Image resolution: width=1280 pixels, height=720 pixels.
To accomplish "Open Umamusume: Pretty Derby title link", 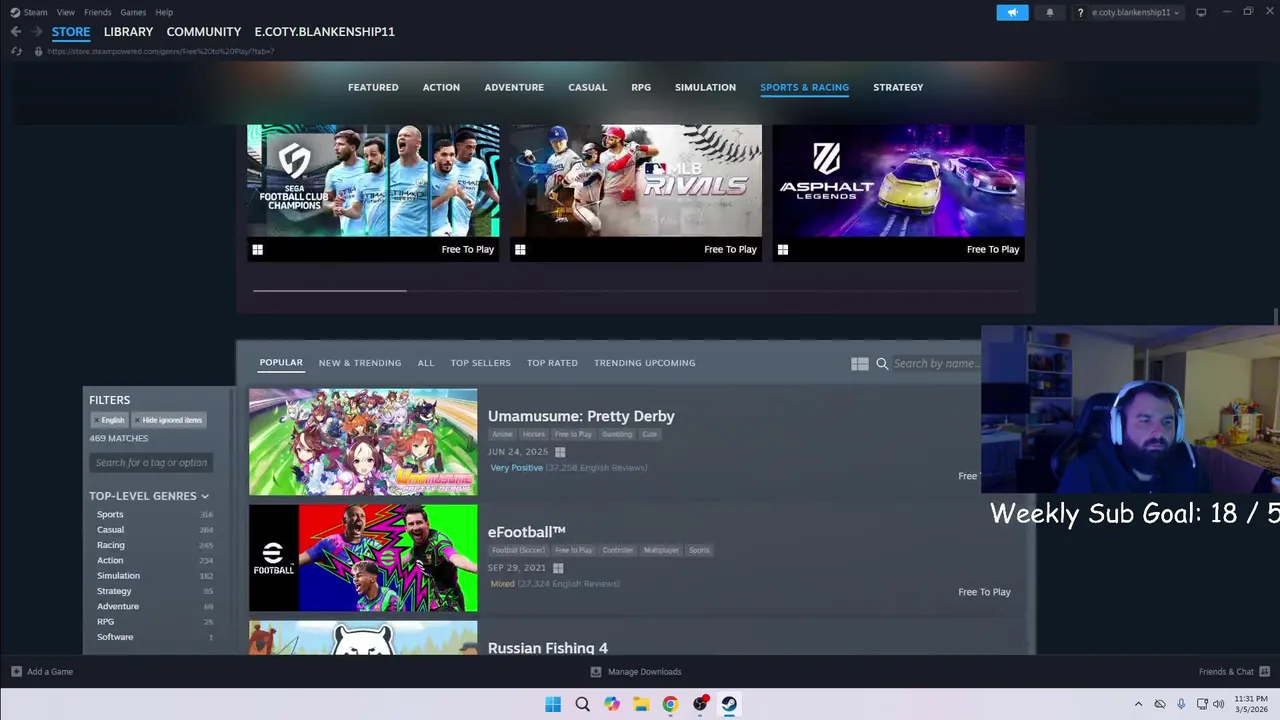I will click(x=581, y=416).
